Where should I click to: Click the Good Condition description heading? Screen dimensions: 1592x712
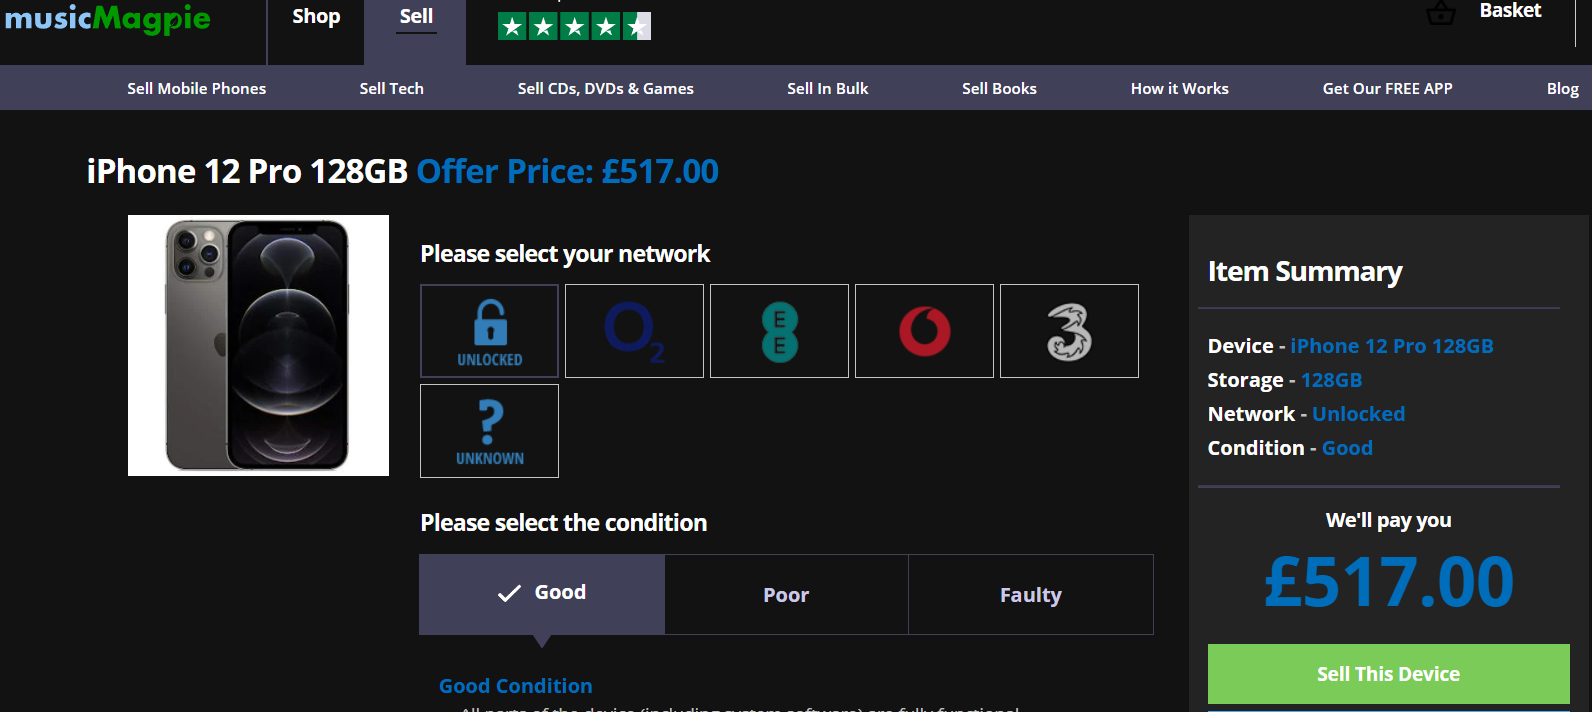516,686
